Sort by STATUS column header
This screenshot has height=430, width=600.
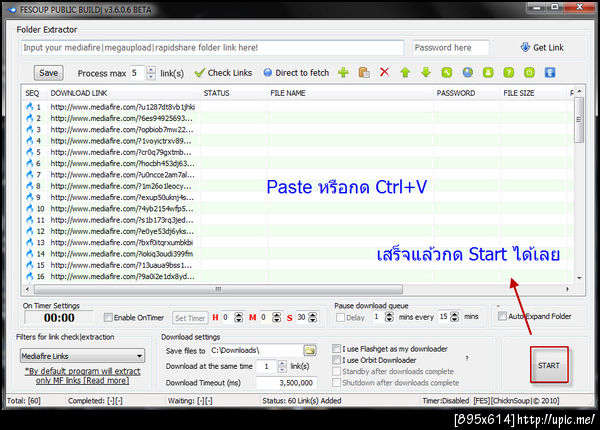click(216, 93)
